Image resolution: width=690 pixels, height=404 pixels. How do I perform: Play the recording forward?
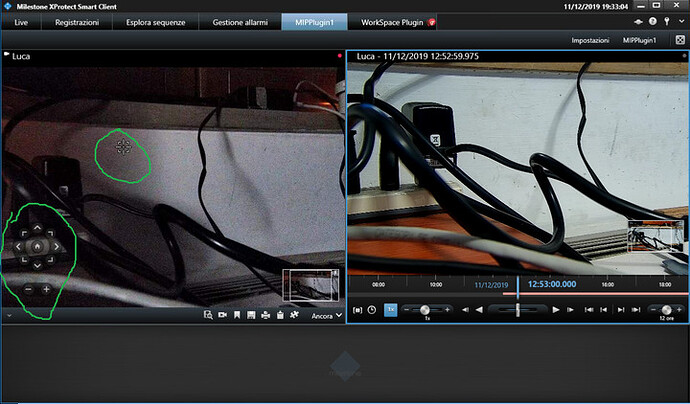pyautogui.click(x=556, y=310)
